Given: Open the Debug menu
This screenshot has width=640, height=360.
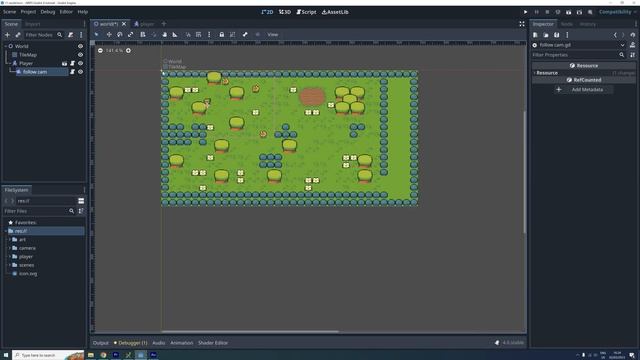Looking at the screenshot, I should tap(48, 12).
